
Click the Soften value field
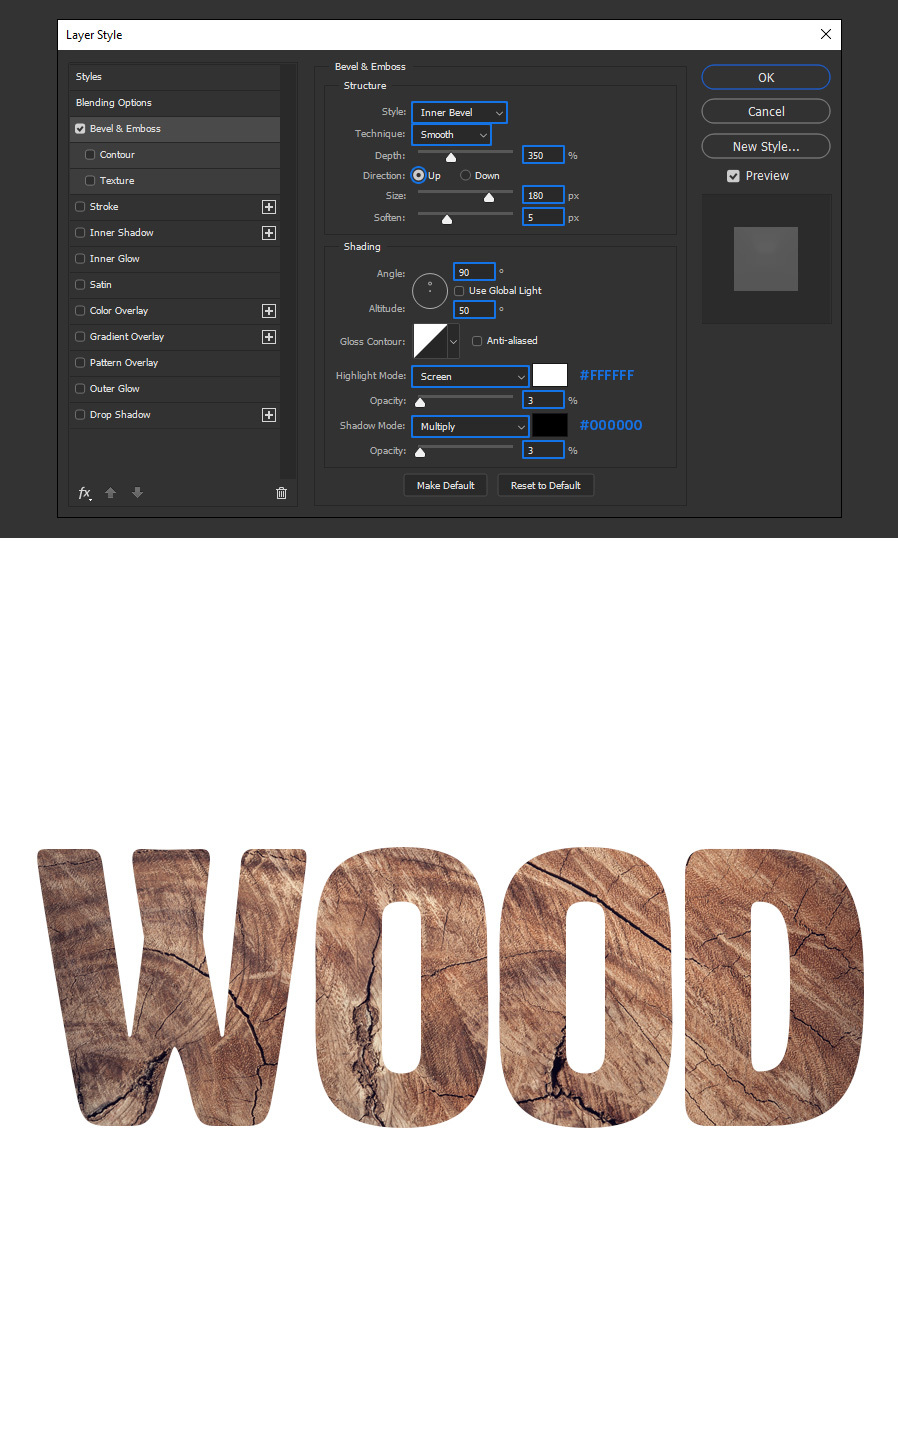(x=543, y=217)
